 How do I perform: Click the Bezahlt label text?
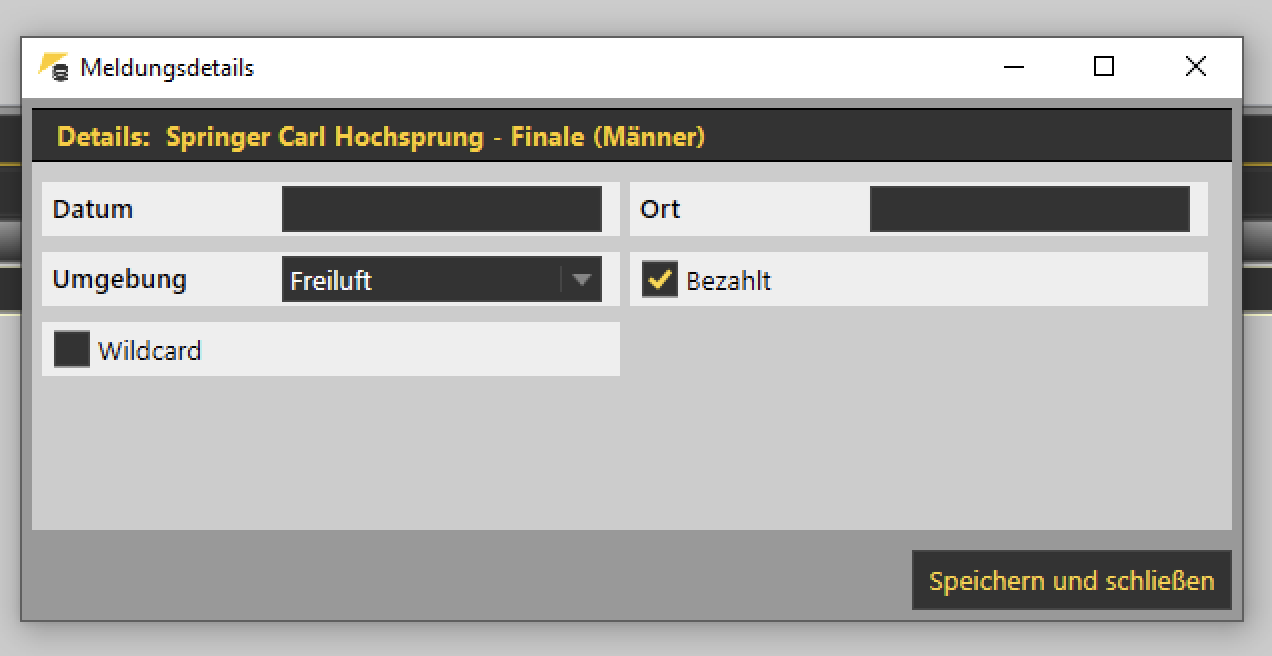click(x=728, y=281)
